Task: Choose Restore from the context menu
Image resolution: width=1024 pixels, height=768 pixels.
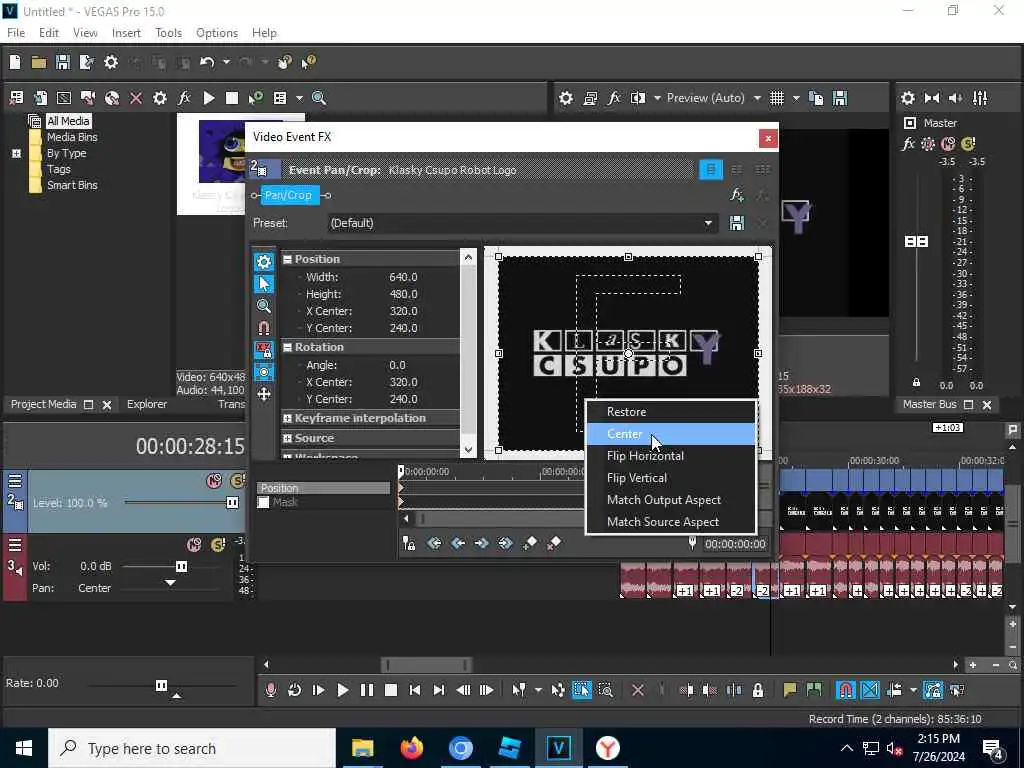Action: [671, 412]
